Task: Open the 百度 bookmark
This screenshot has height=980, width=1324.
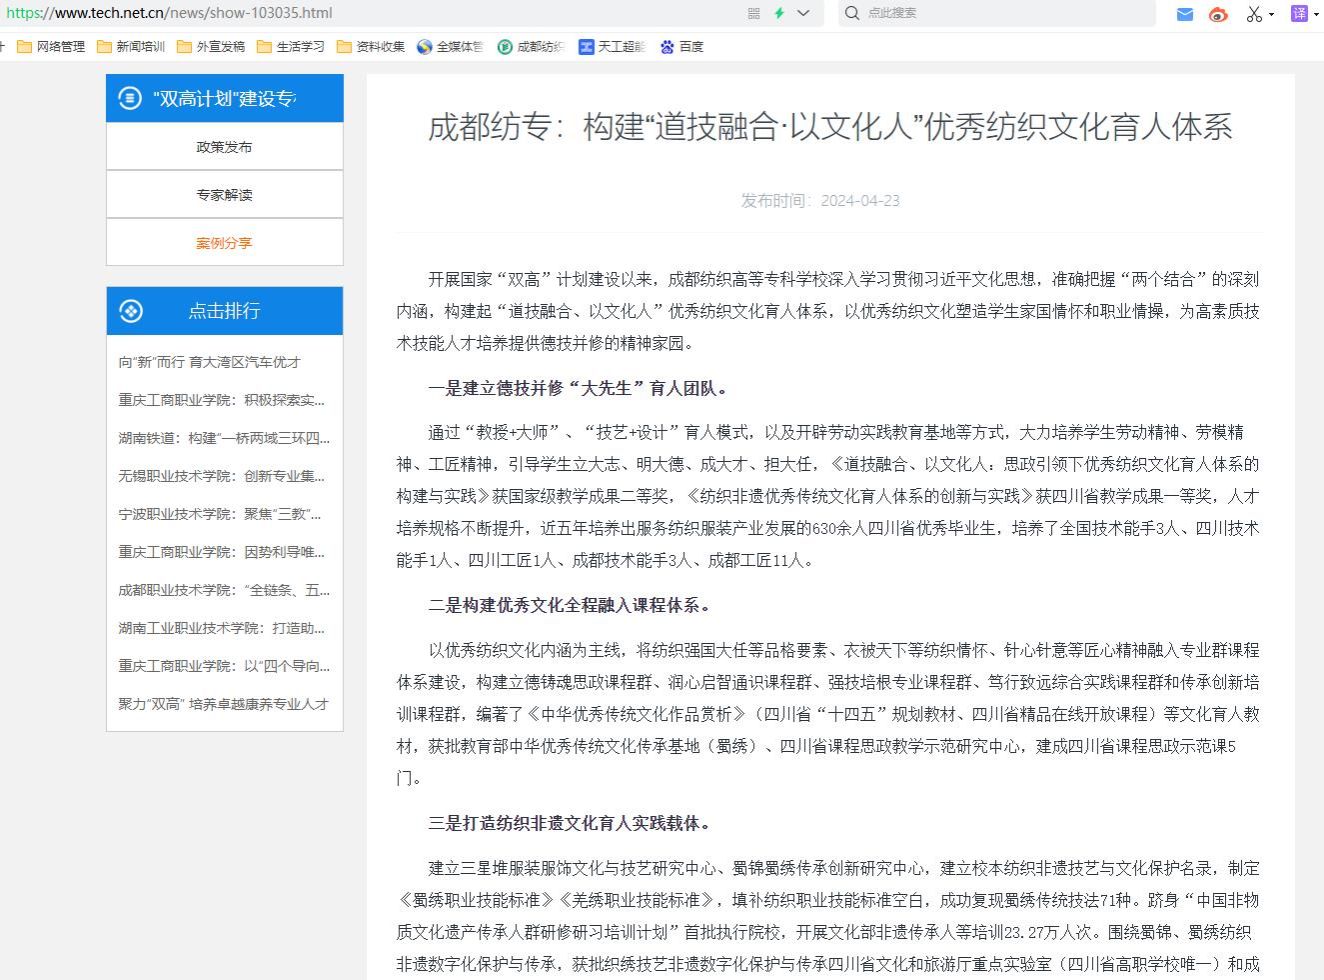Action: [x=682, y=47]
